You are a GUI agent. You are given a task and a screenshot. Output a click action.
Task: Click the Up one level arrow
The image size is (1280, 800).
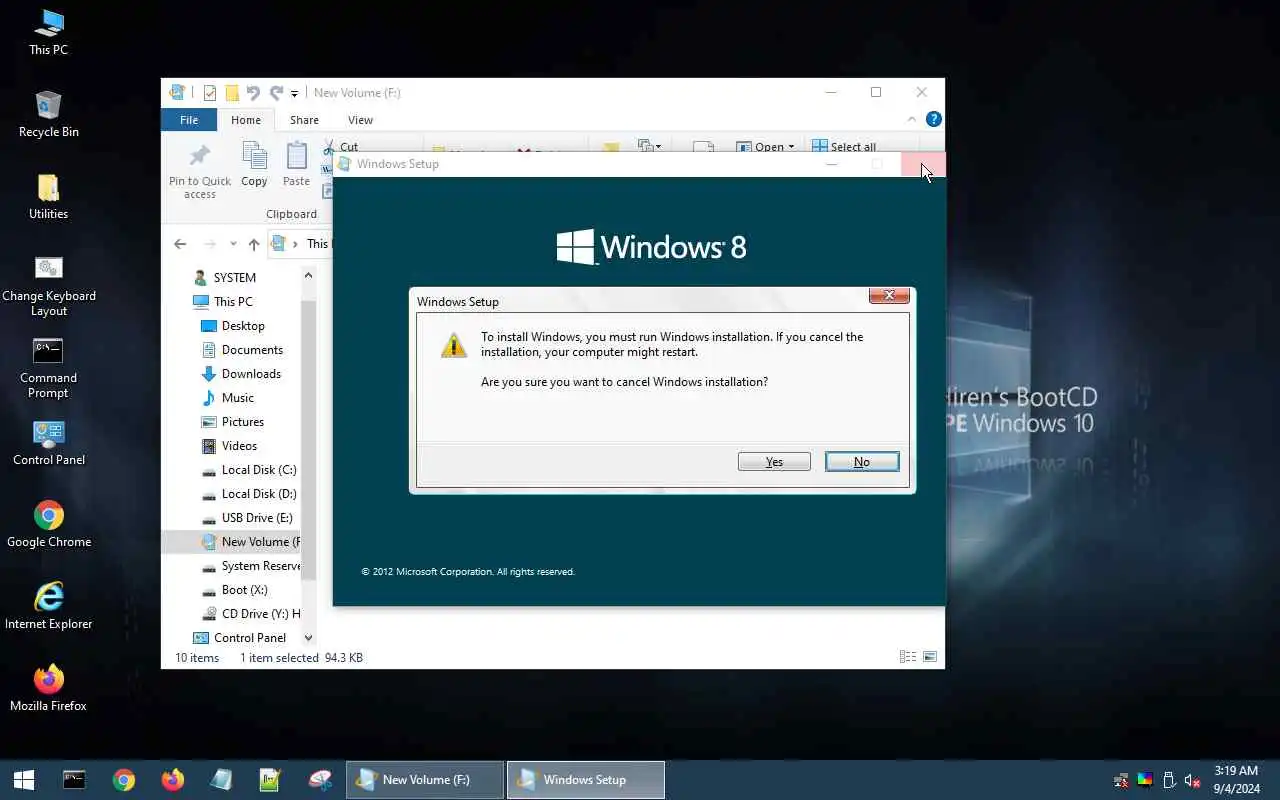pos(254,244)
